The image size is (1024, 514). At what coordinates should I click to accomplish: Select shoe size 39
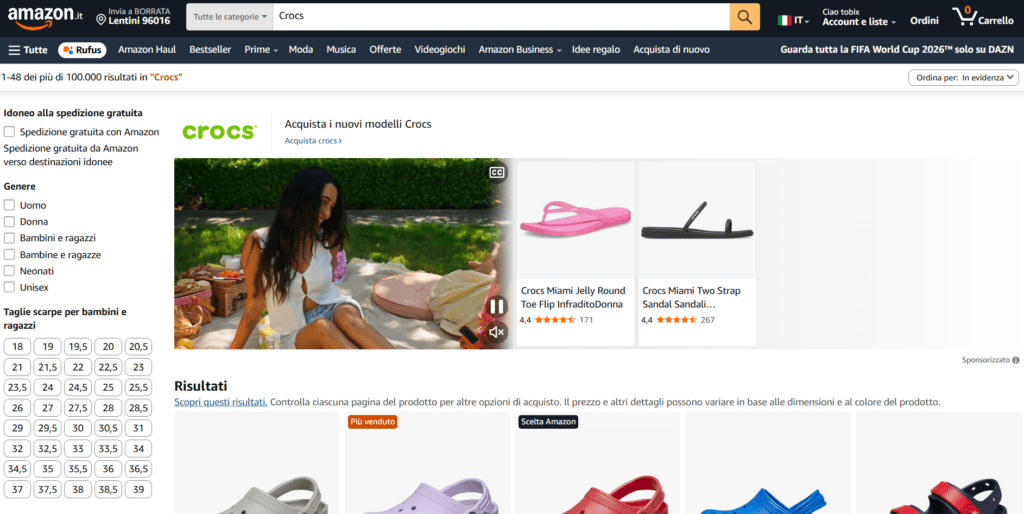(x=138, y=489)
